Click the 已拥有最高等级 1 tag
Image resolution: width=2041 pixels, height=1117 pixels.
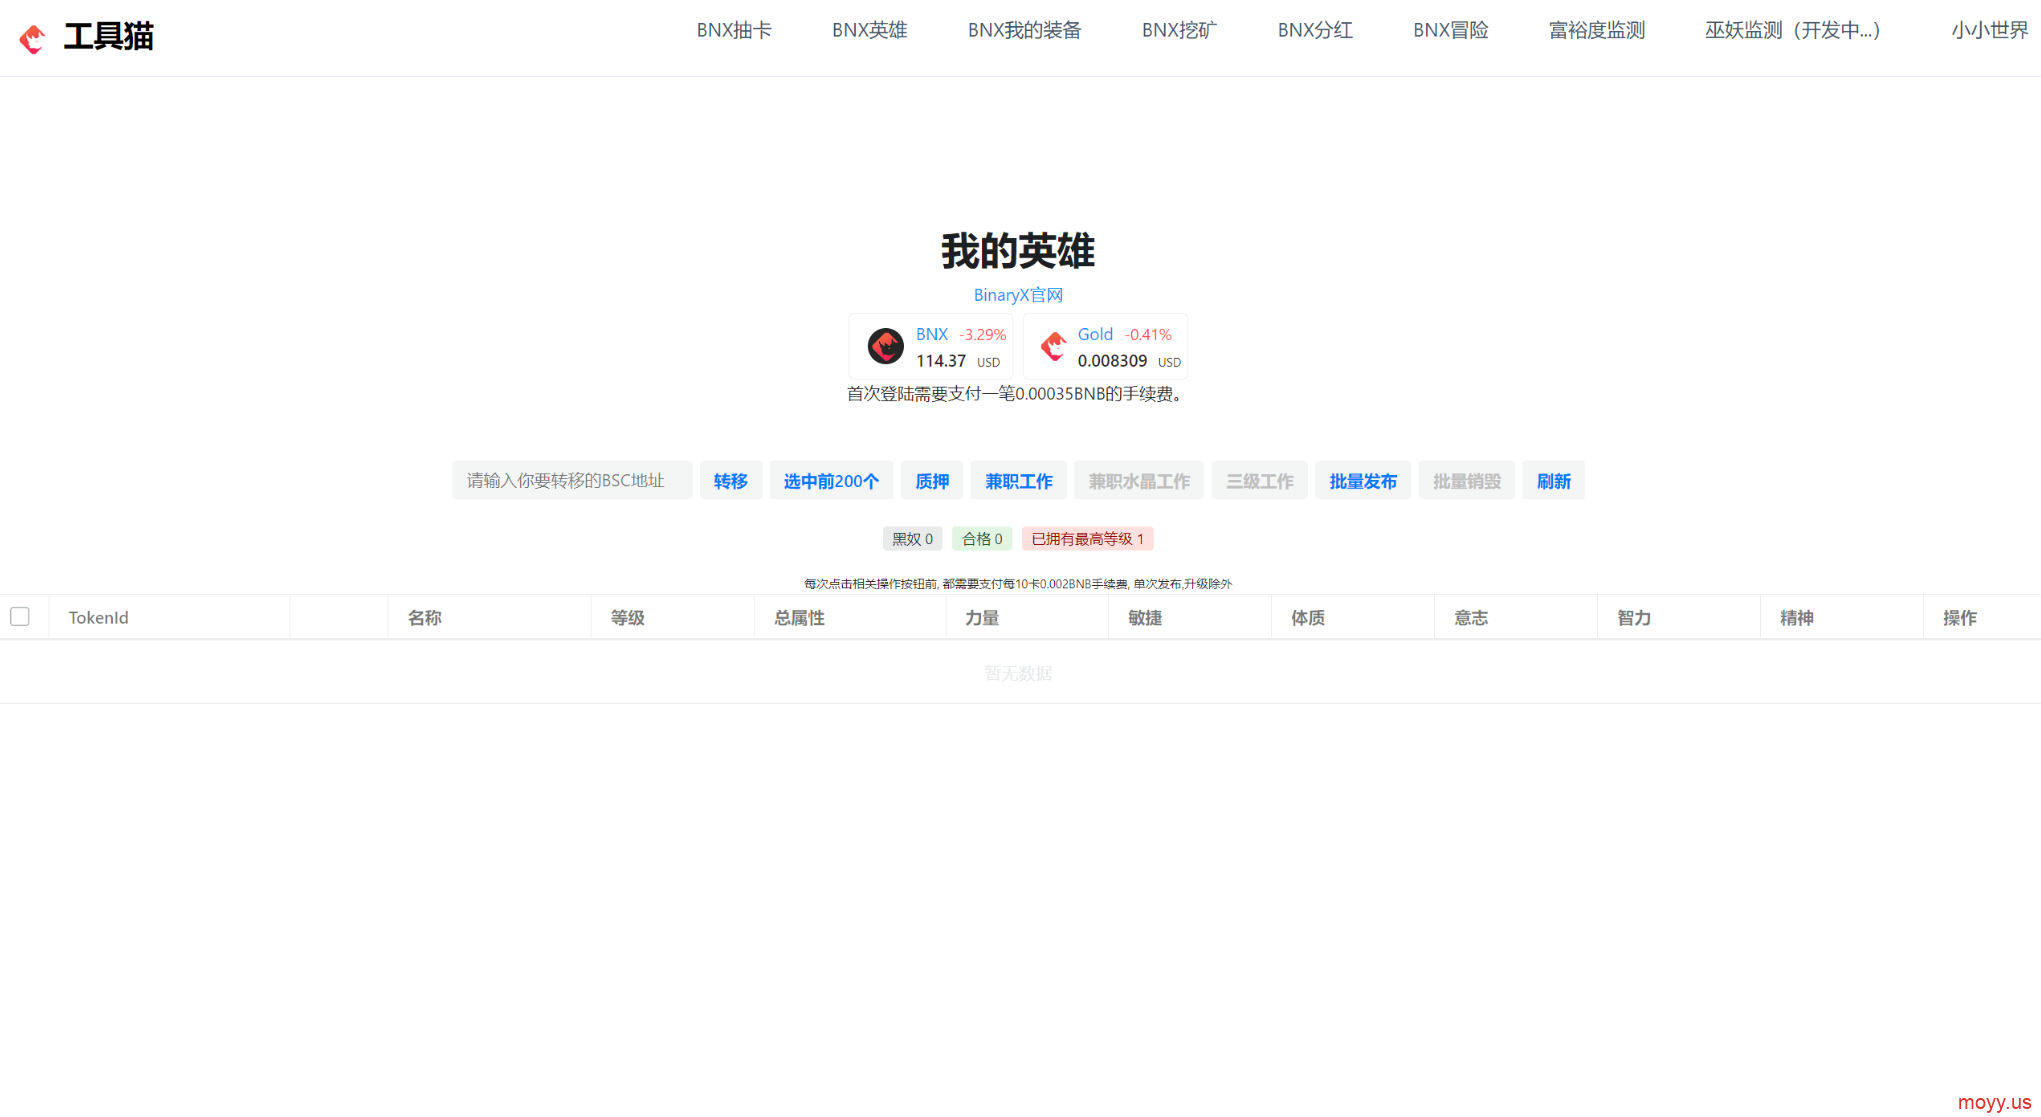pyautogui.click(x=1087, y=538)
